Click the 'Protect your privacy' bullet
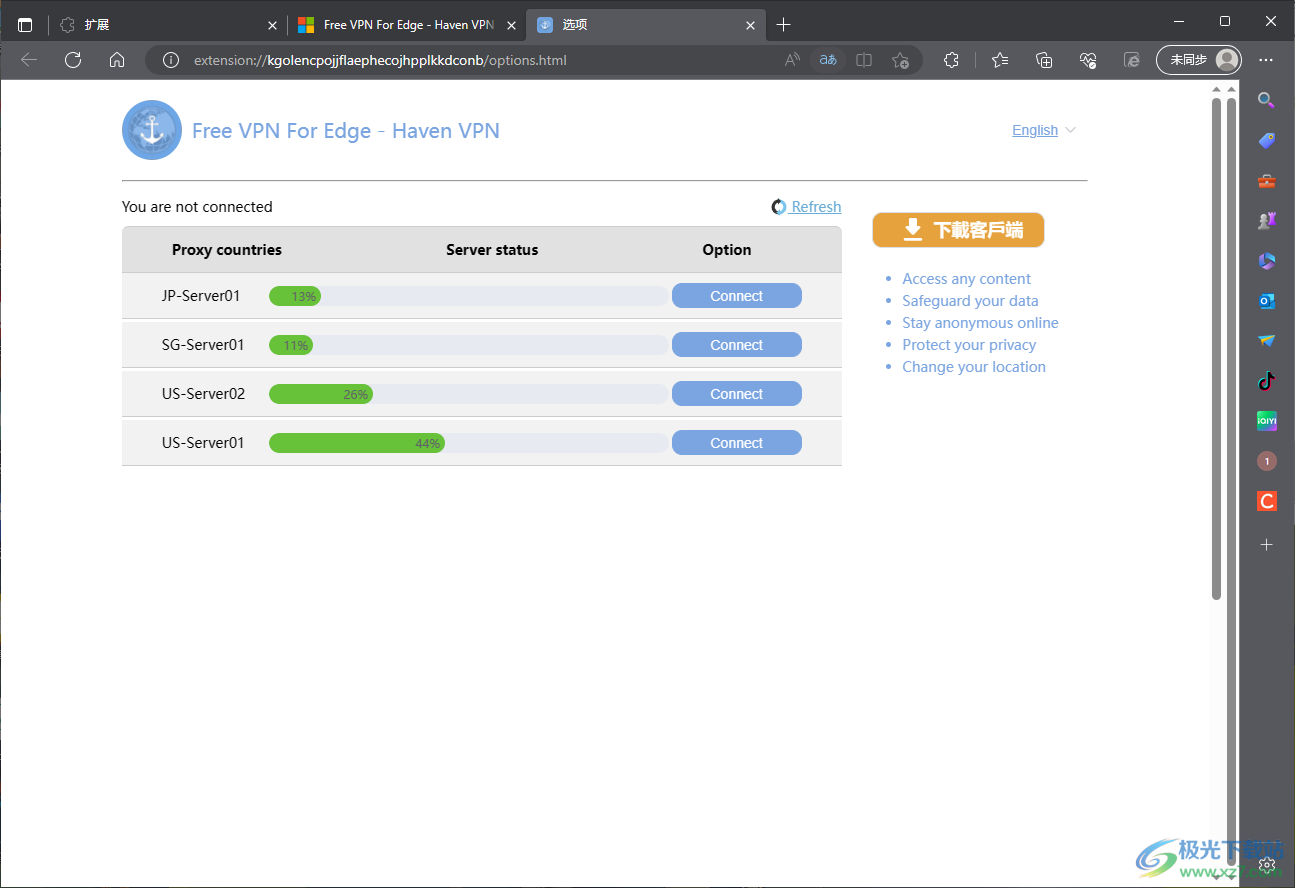The height and width of the screenshot is (888, 1295). click(969, 345)
